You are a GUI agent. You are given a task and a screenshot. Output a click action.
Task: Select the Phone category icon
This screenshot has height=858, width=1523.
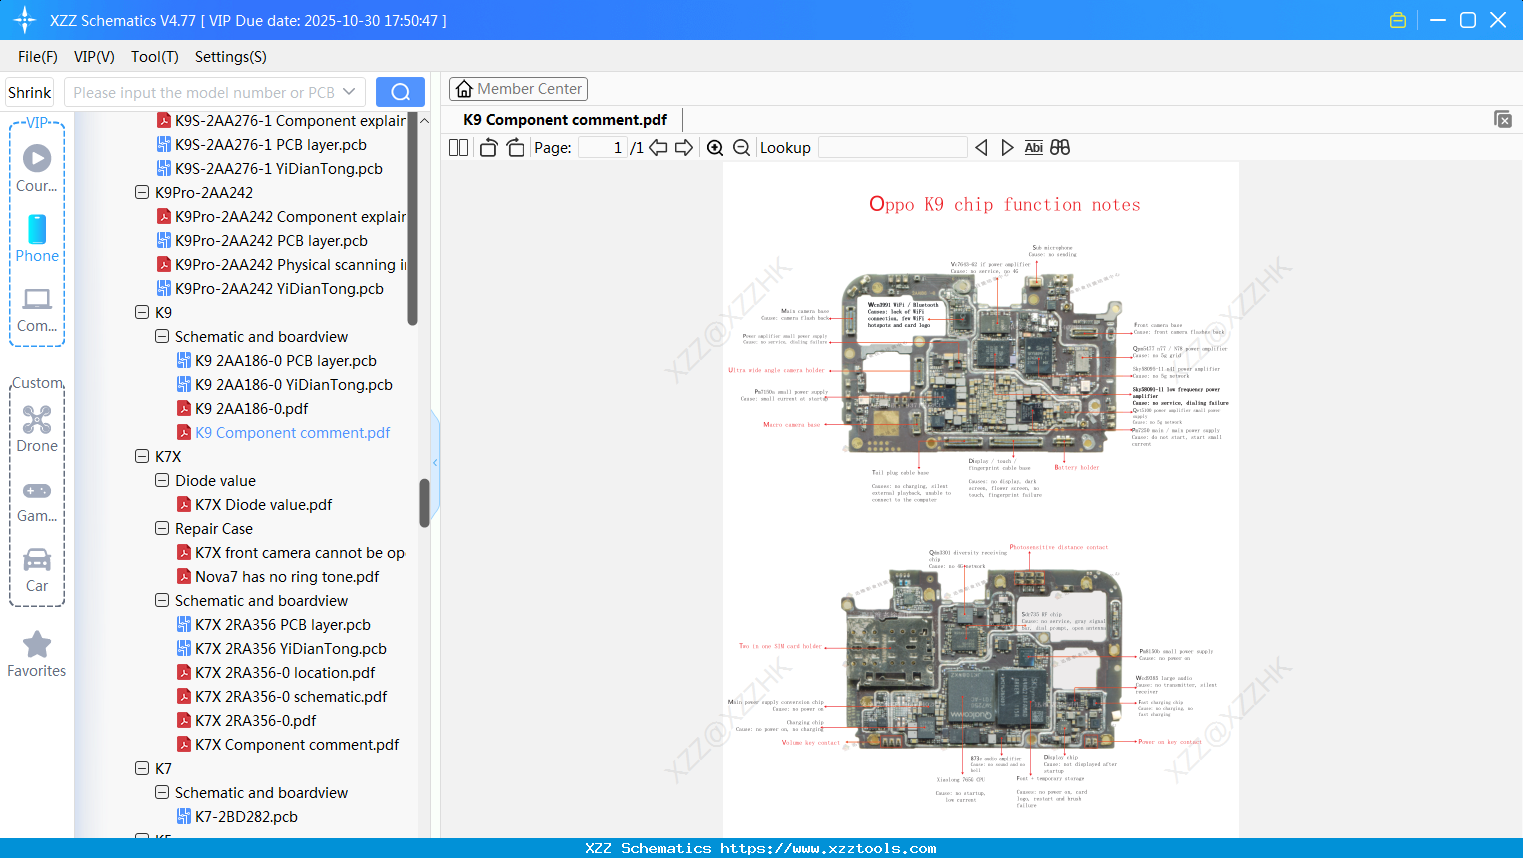click(37, 238)
